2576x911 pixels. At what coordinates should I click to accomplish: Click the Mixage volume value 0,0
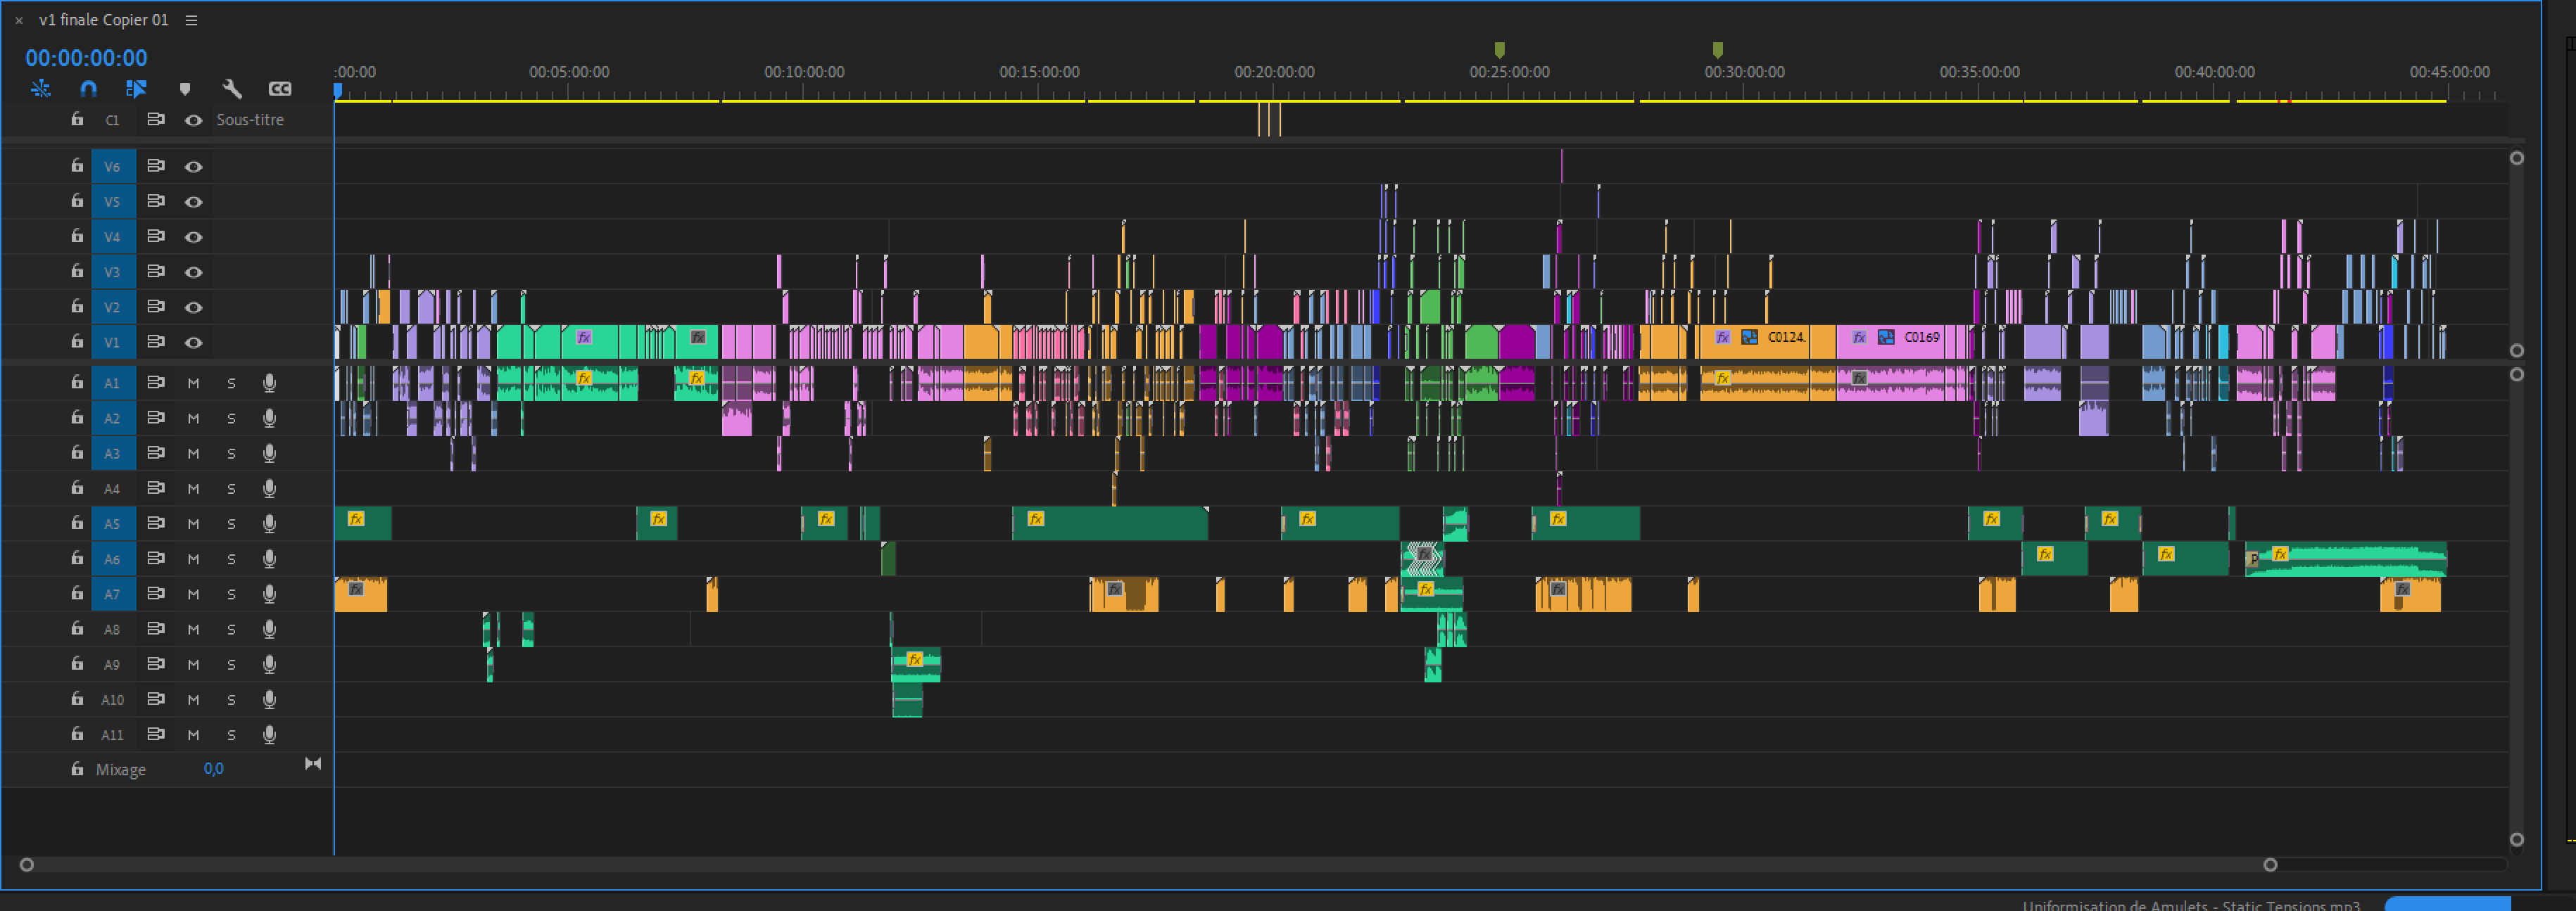point(213,768)
